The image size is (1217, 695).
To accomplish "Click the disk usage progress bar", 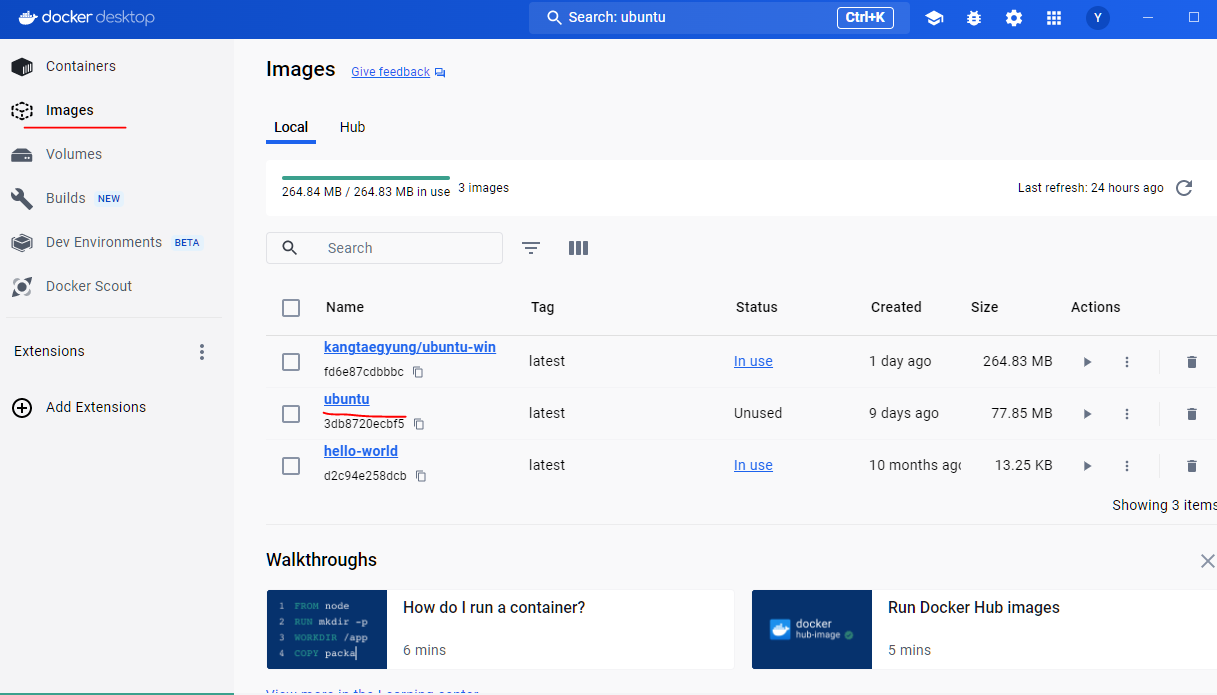I will (366, 177).
